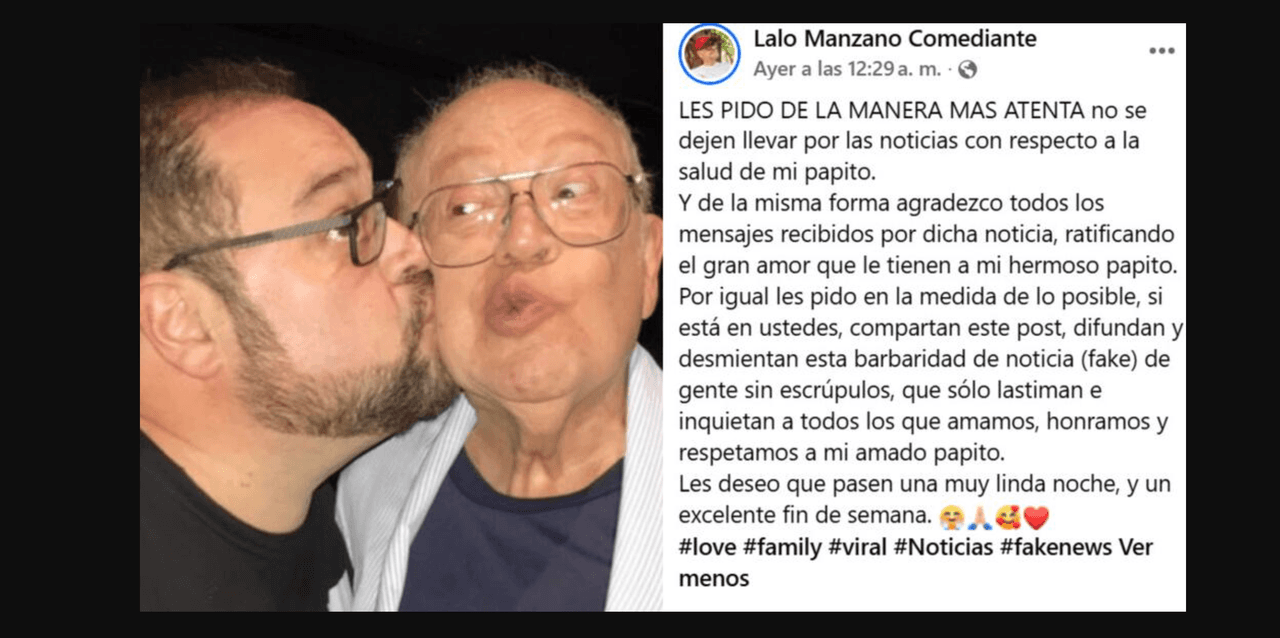Open the Lalo Manzano Comediante page name

(895, 39)
